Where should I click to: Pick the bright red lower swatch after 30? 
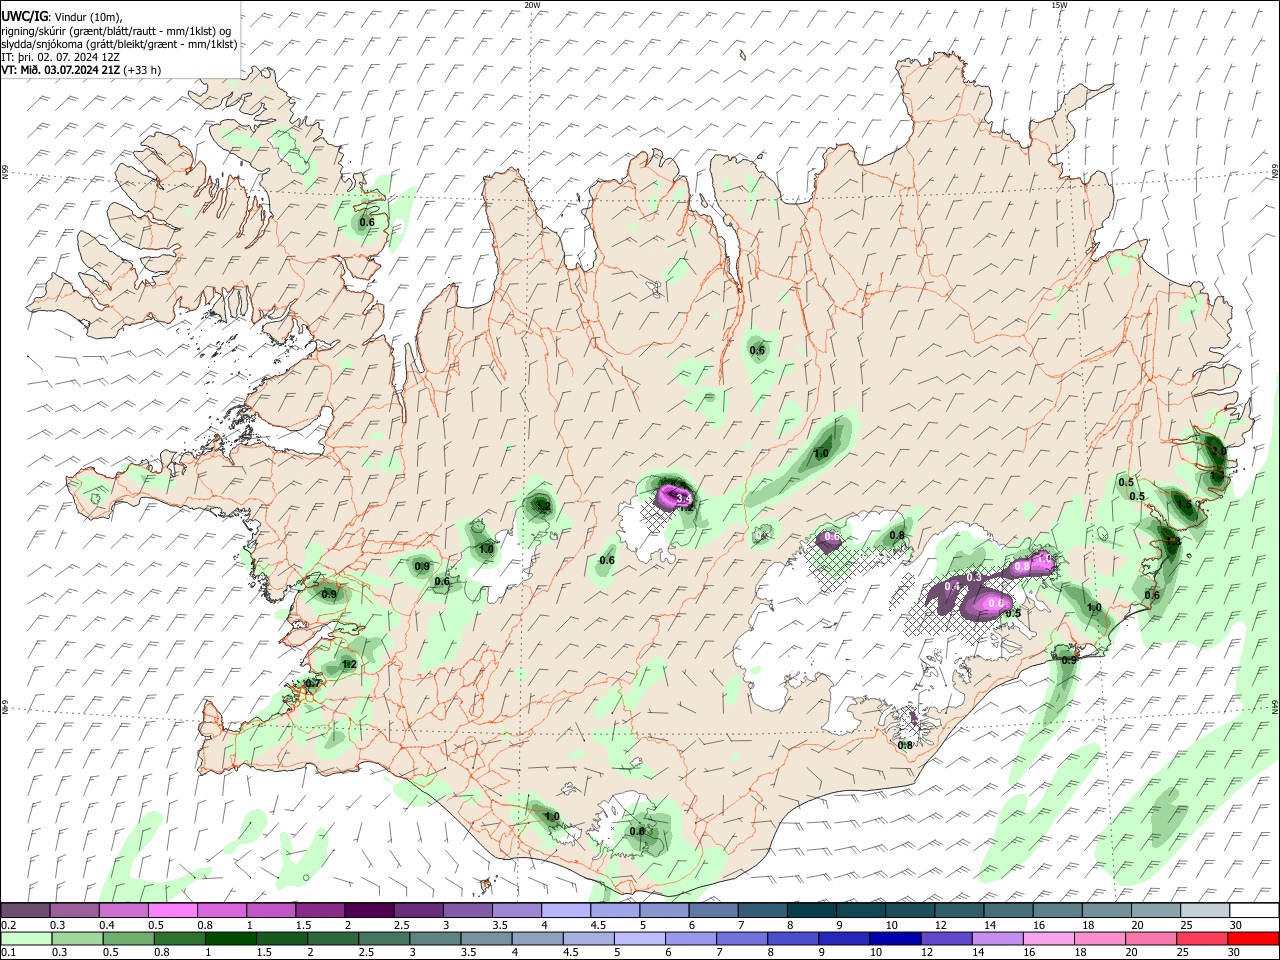coord(1252,938)
